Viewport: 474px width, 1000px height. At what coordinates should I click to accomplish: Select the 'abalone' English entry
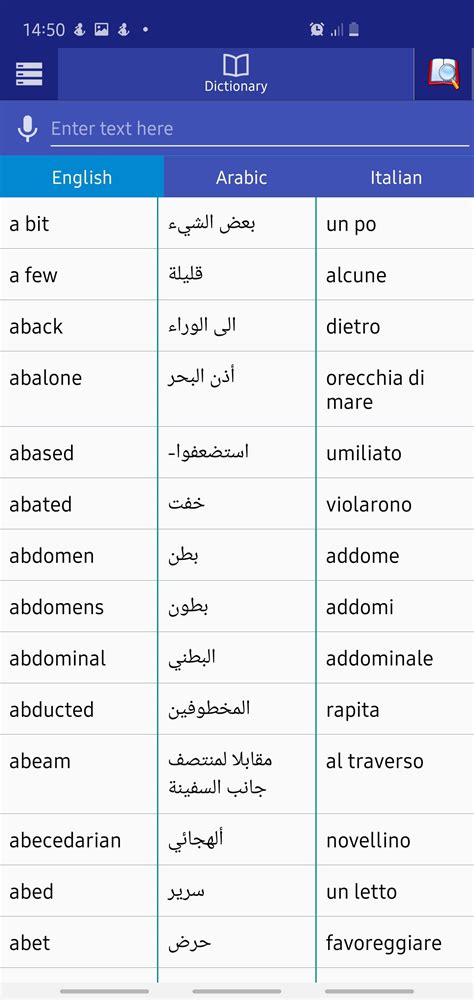click(x=45, y=378)
